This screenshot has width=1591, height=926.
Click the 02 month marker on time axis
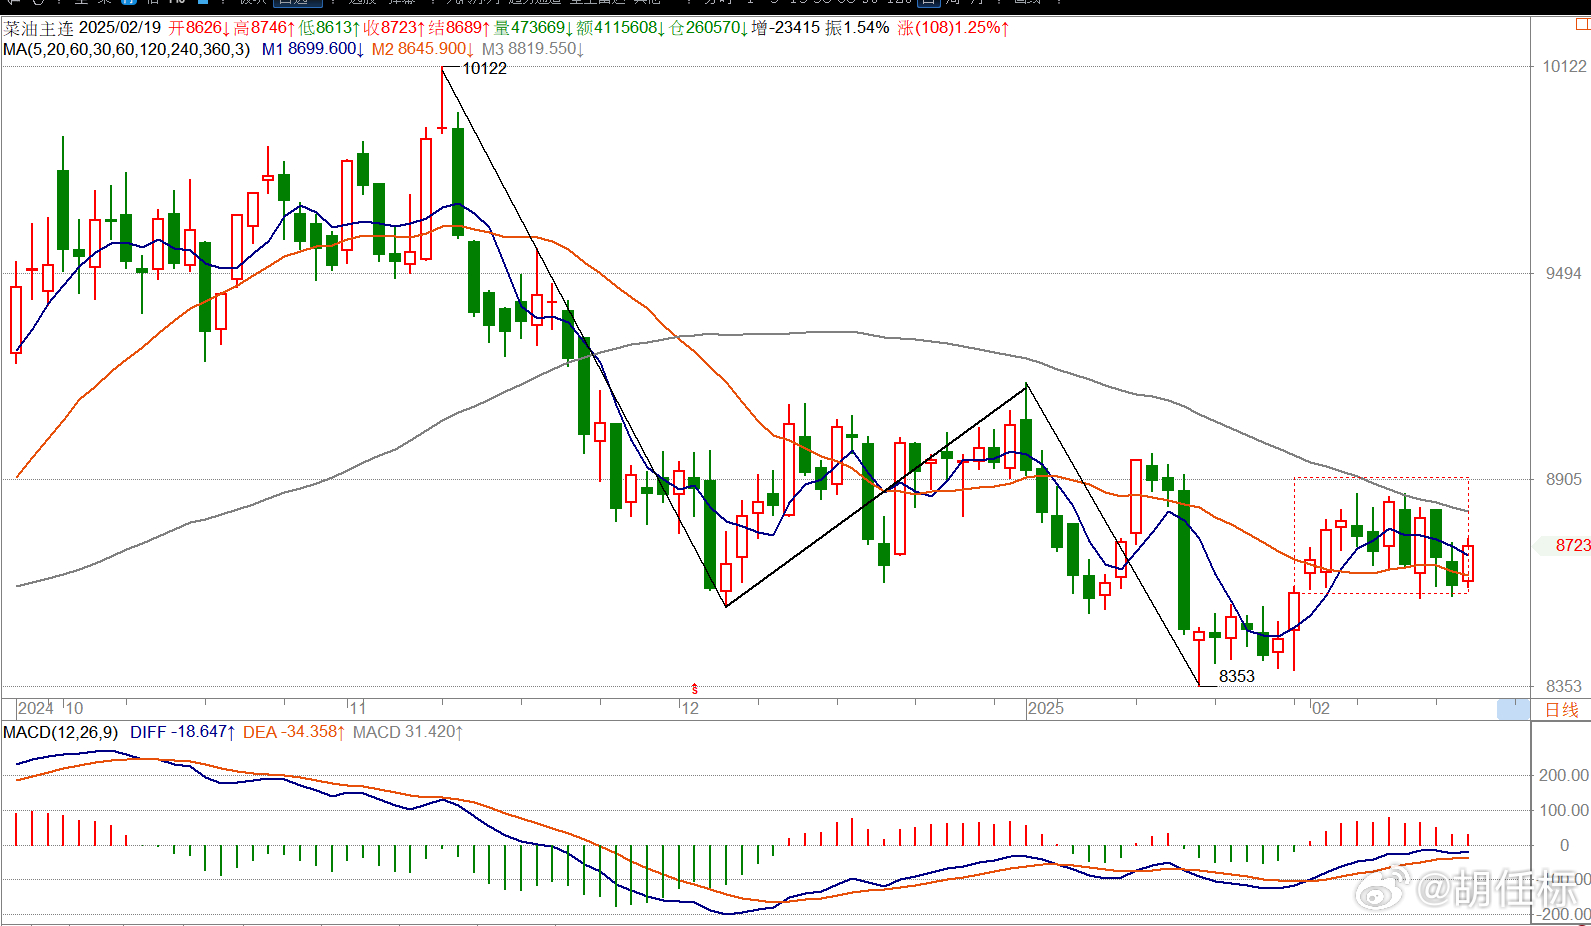(x=1321, y=708)
